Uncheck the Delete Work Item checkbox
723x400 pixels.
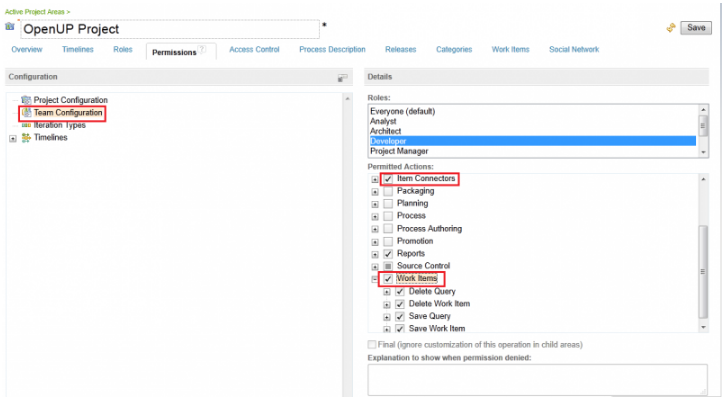400,304
